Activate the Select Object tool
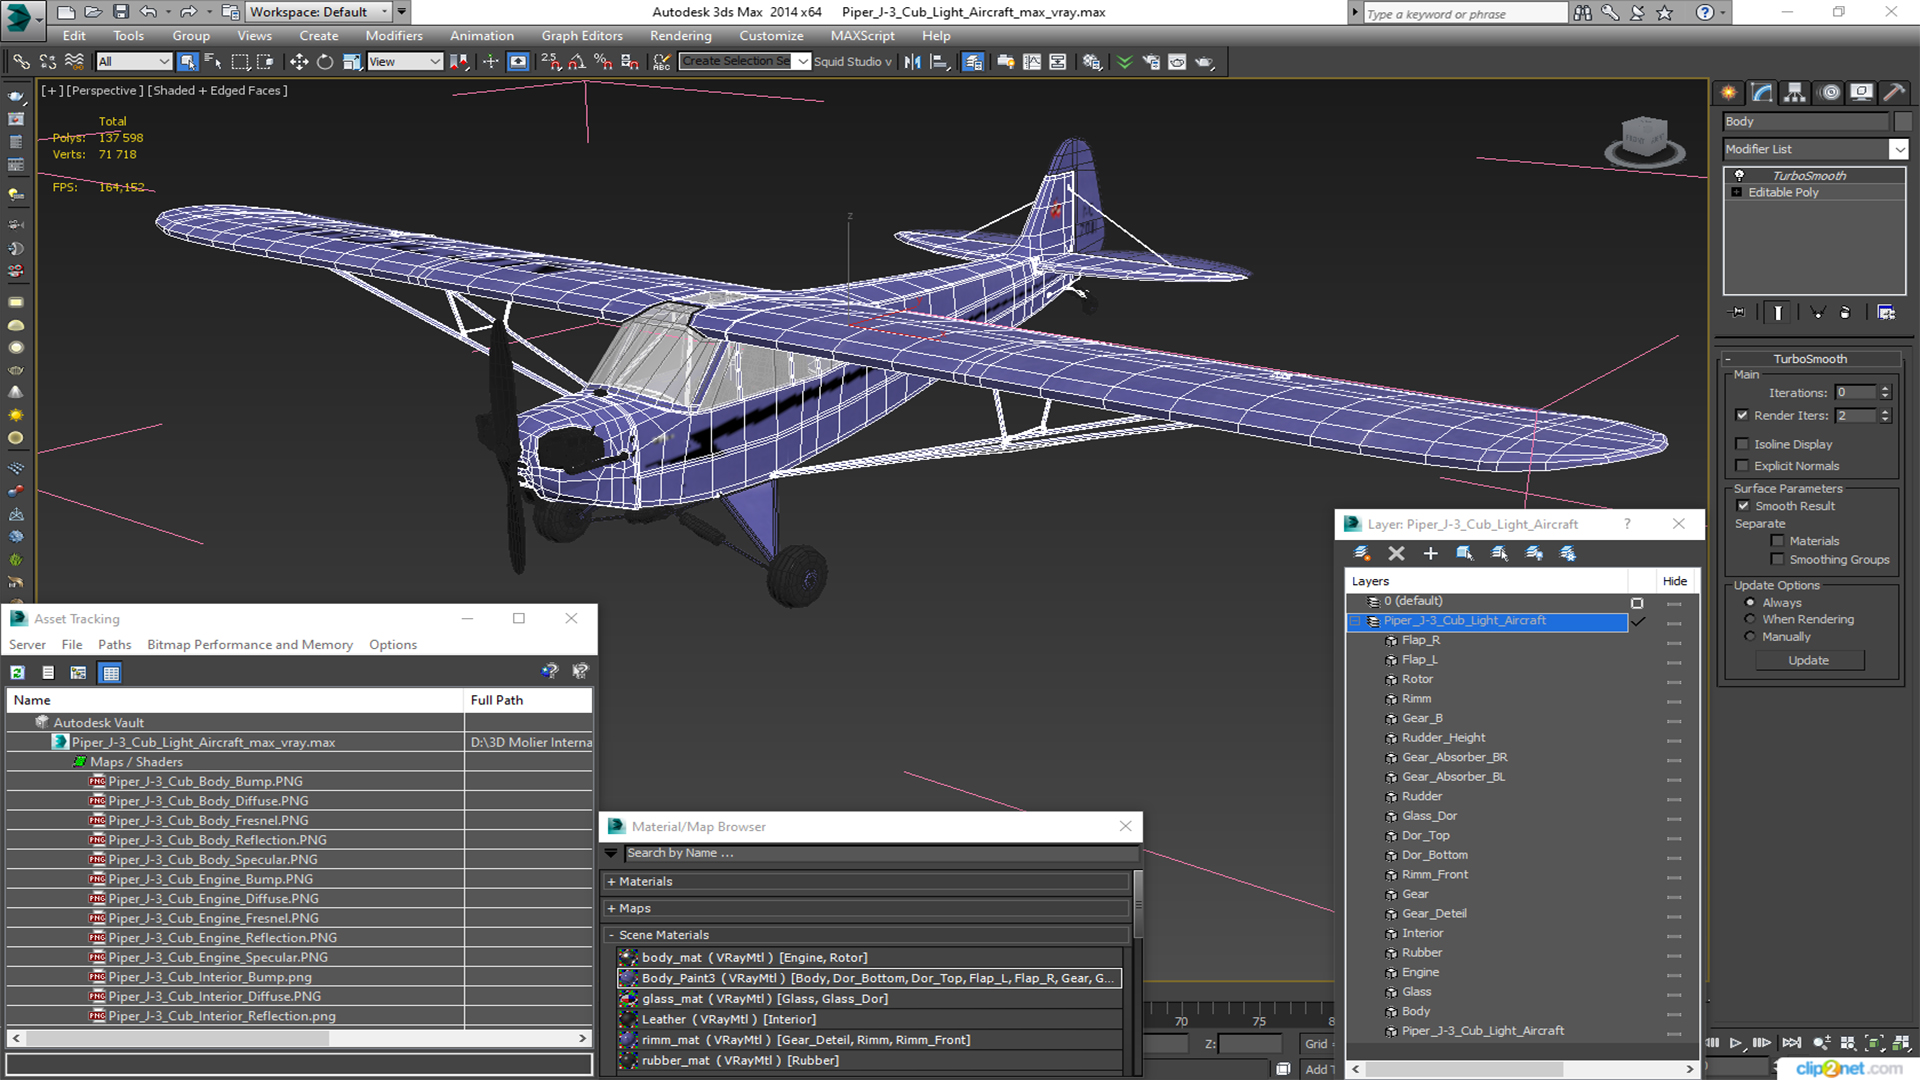This screenshot has height=1080, width=1920. (187, 62)
